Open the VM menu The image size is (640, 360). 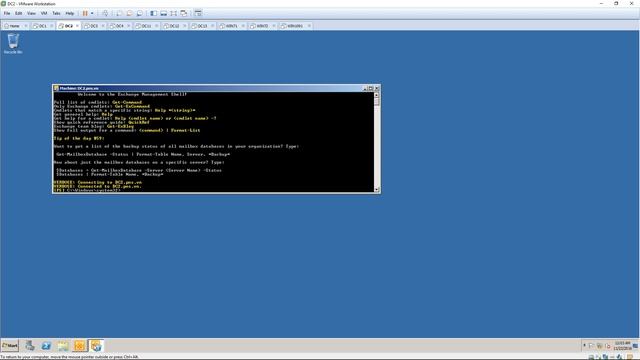pyautogui.click(x=44, y=13)
